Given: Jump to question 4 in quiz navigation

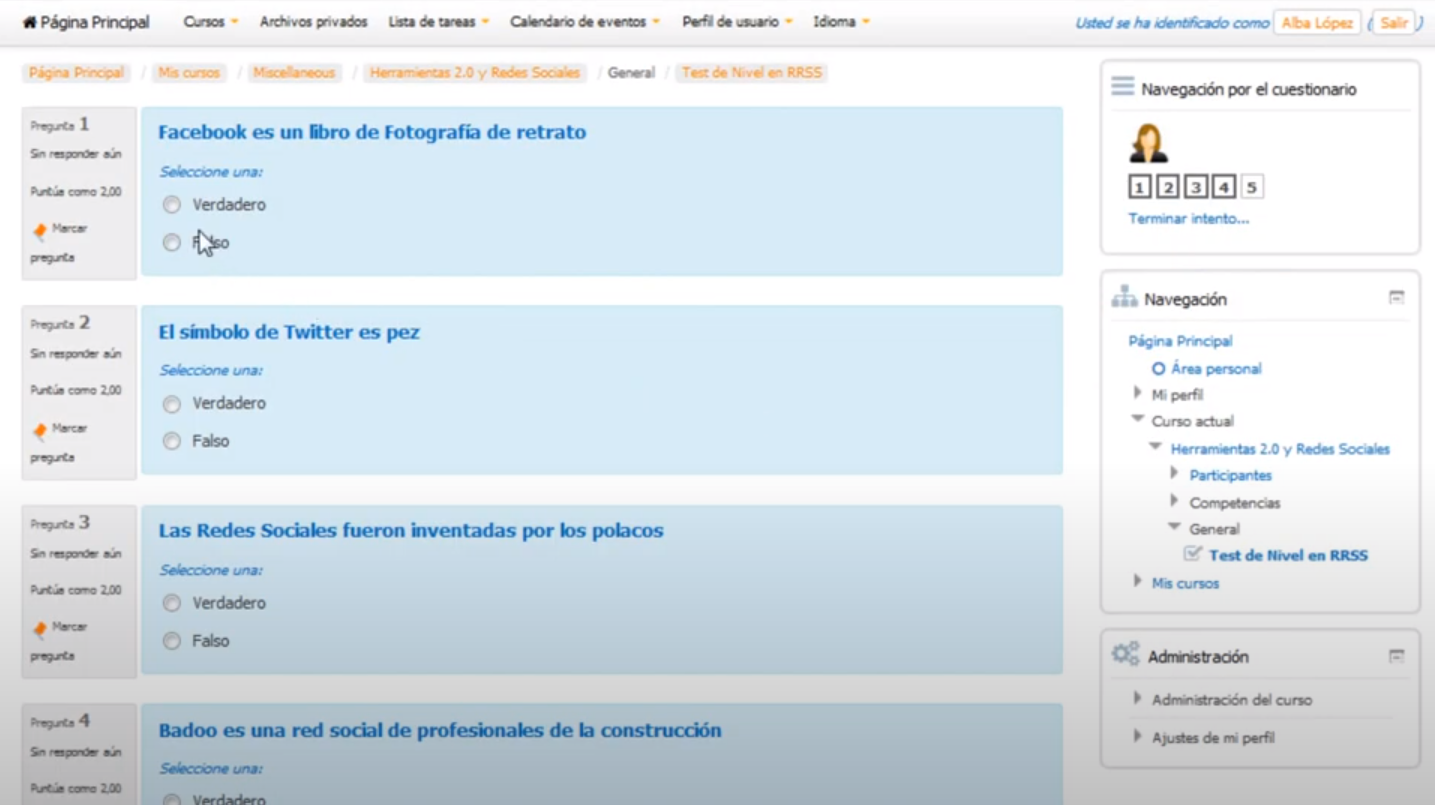Looking at the screenshot, I should [x=1224, y=187].
